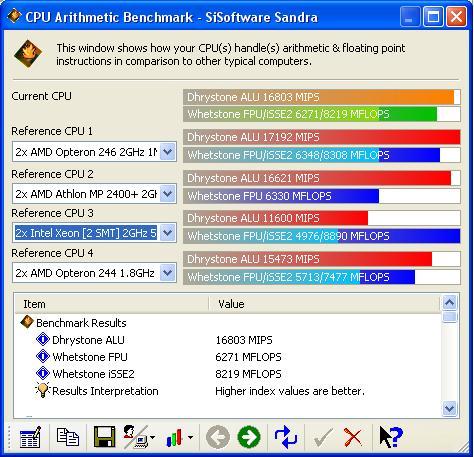The width and height of the screenshot is (474, 457).
Task: Click the info icon beside Whetstone iSSE2
Action: [x=43, y=373]
